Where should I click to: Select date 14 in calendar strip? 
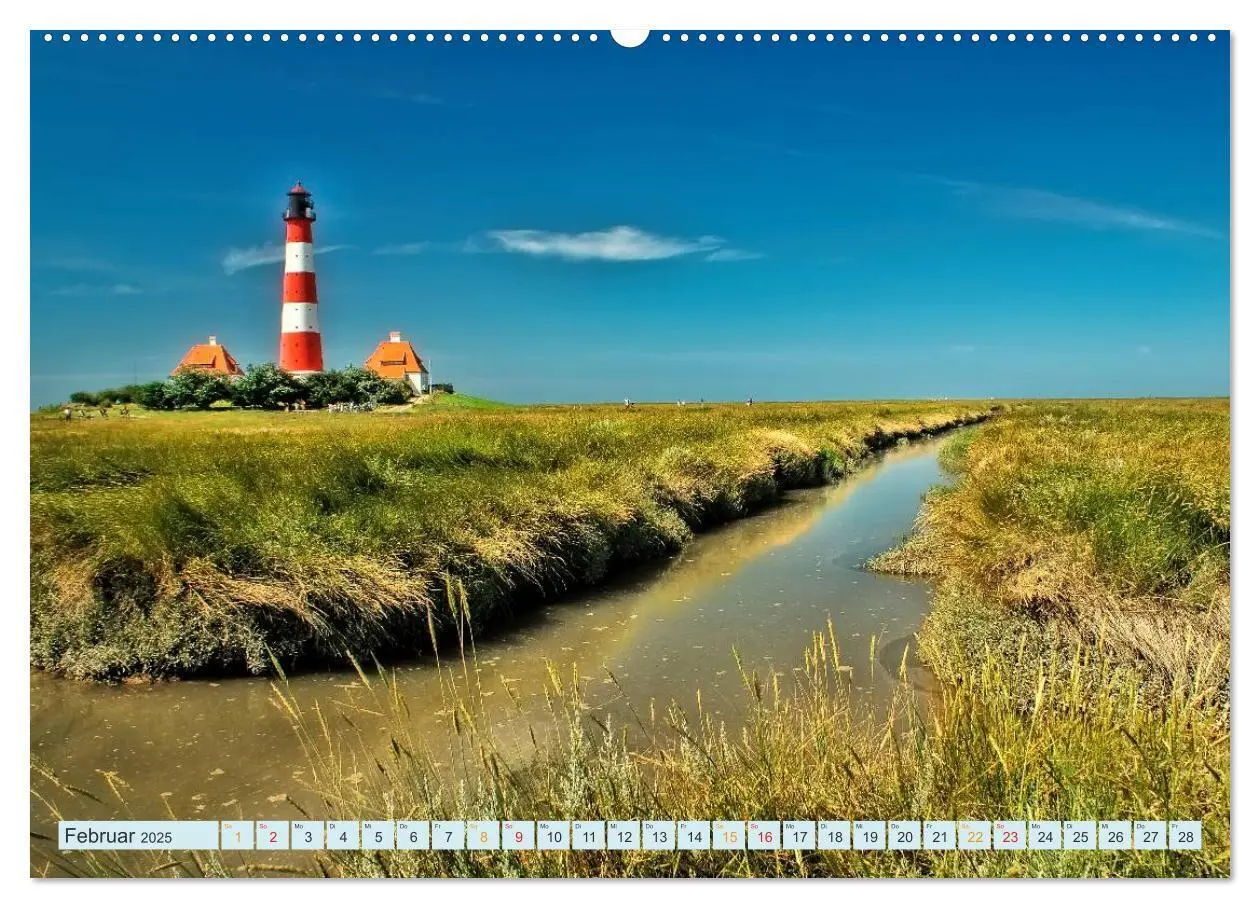click(693, 836)
